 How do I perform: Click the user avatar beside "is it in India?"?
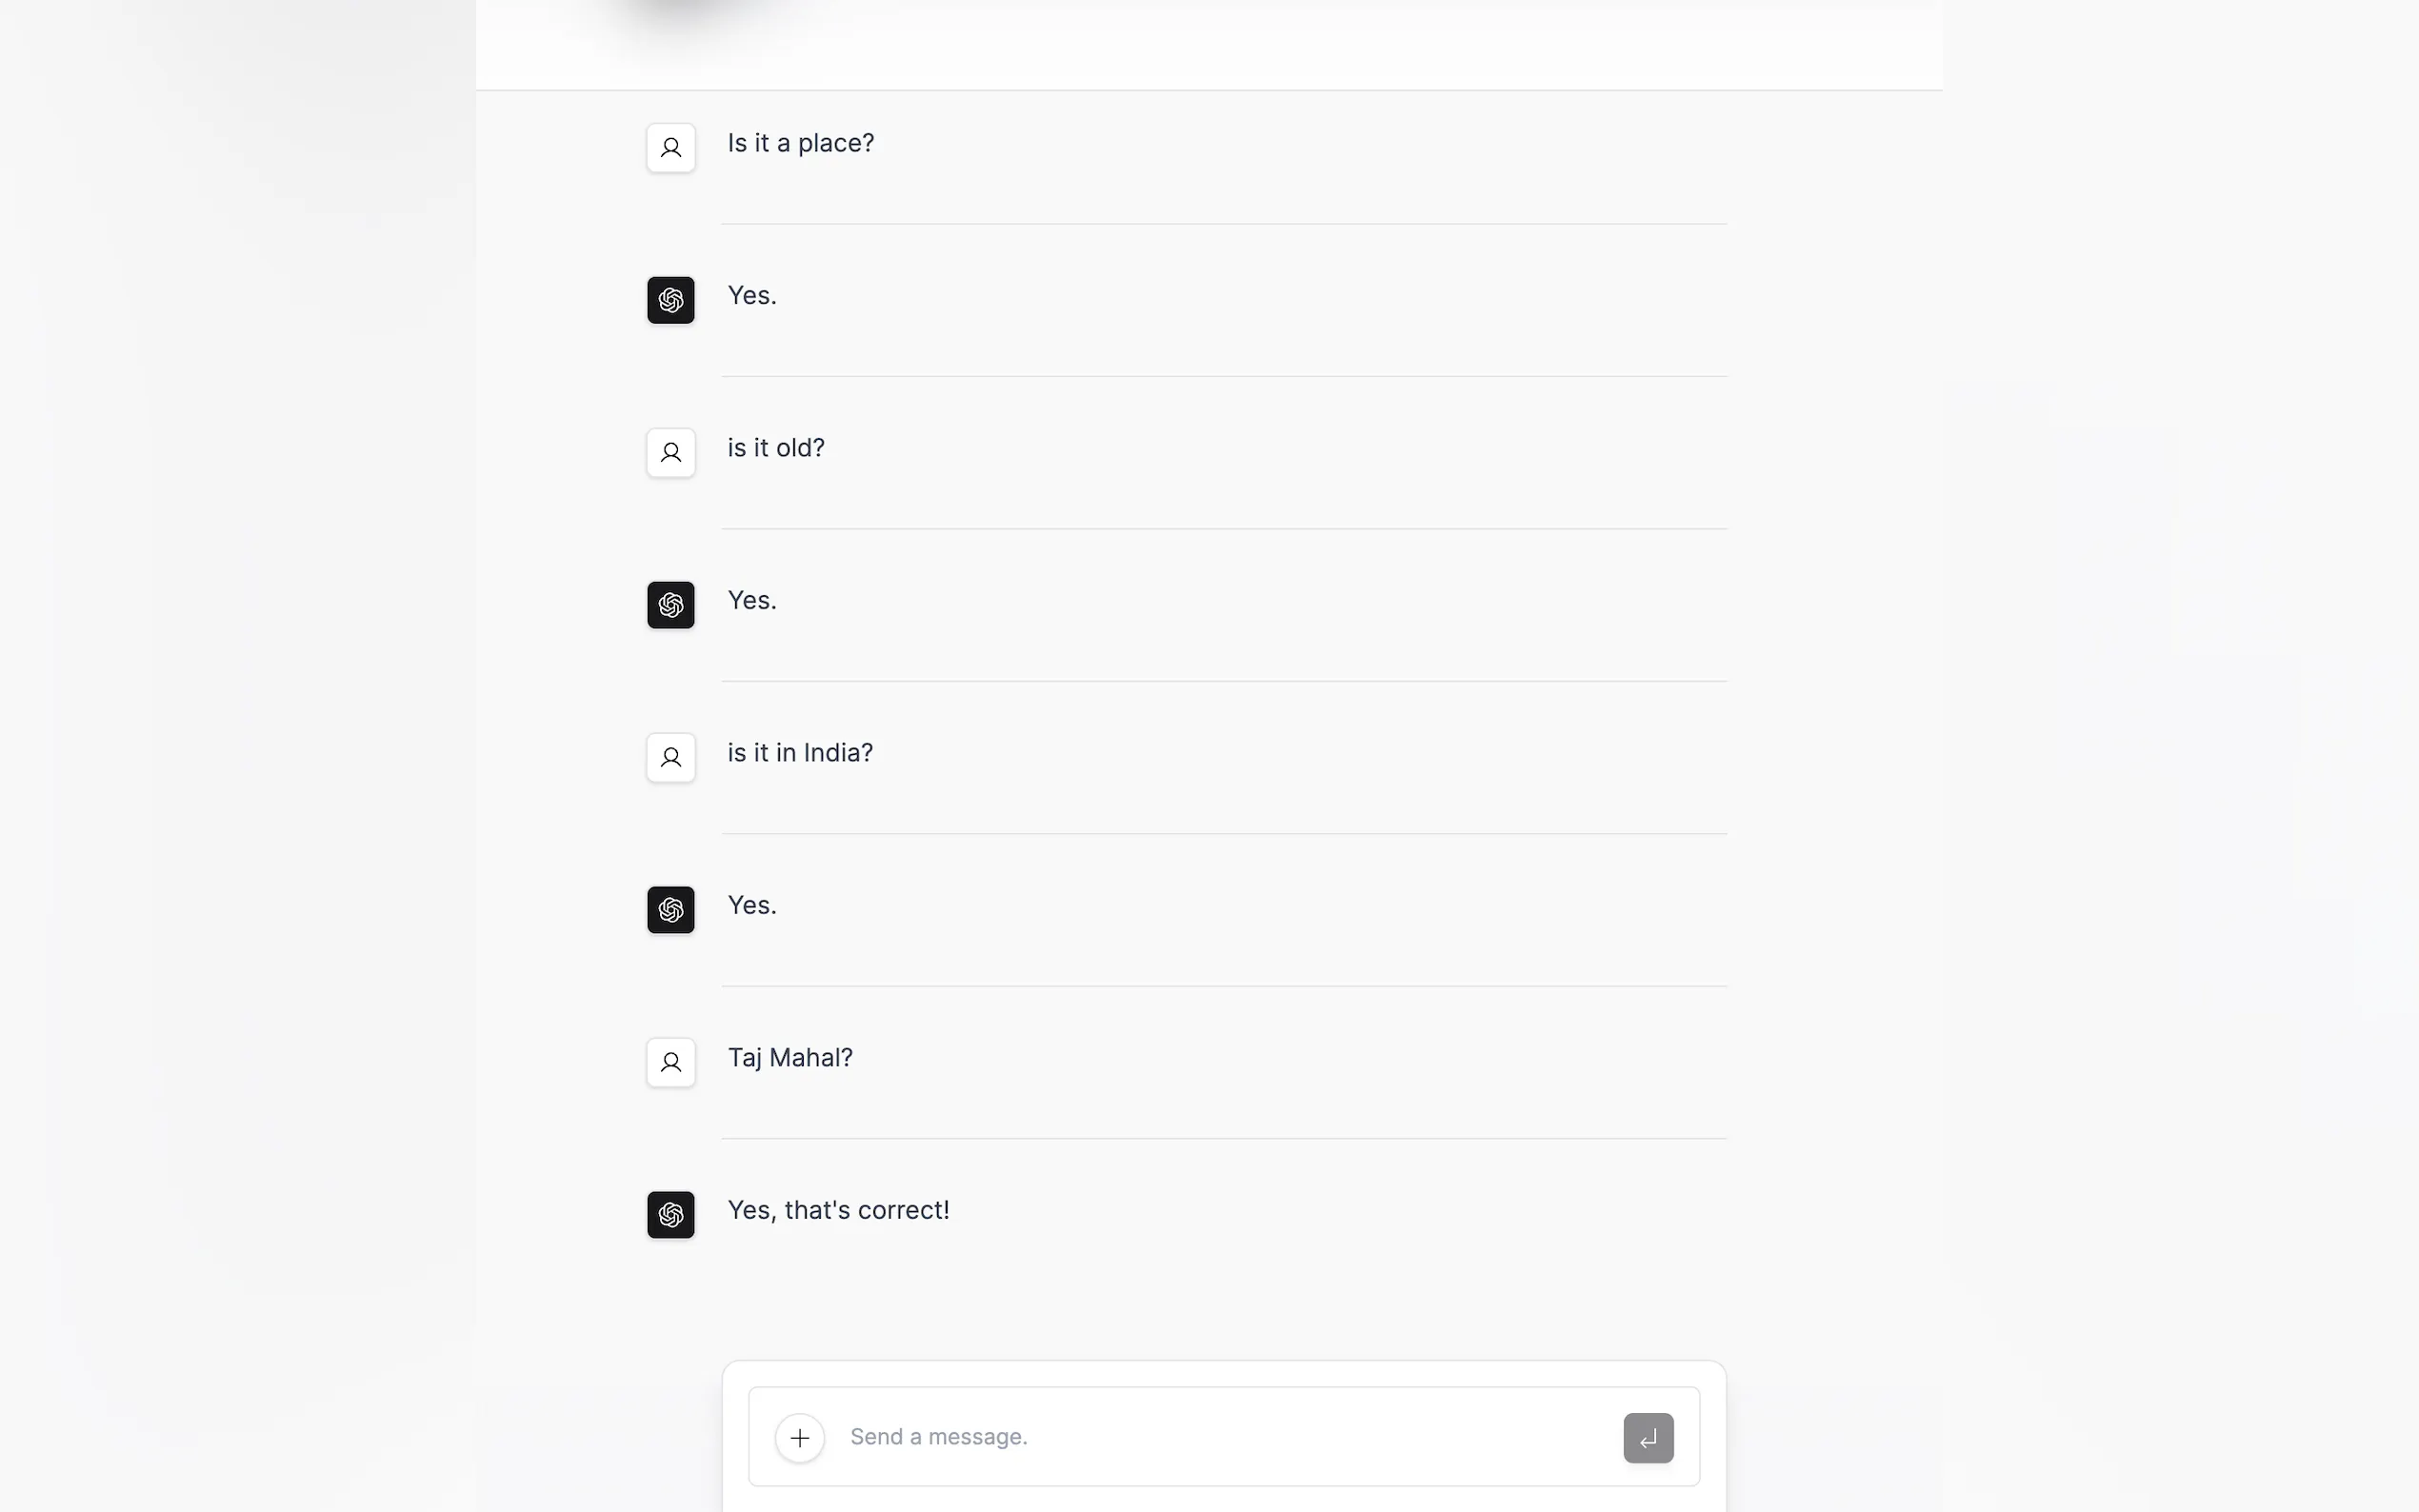coord(670,758)
